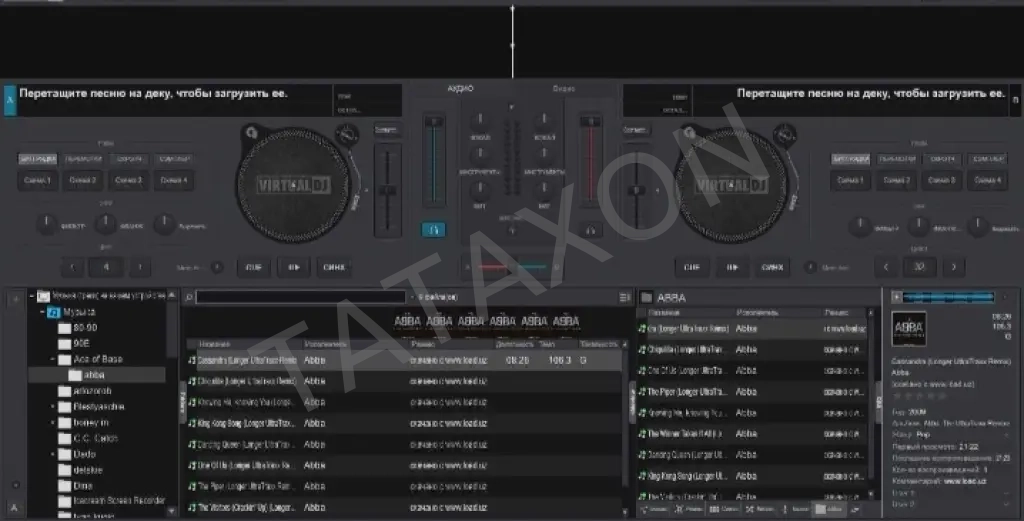The height and width of the screenshot is (521, 1024).
Task: Click right deck loop increase arrow
Action: 953,266
